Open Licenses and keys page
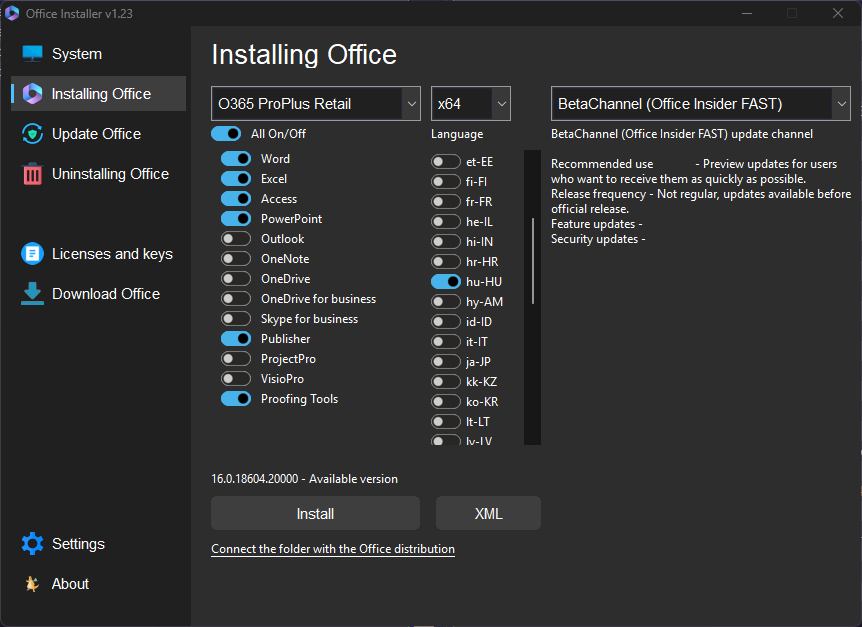 coord(112,254)
